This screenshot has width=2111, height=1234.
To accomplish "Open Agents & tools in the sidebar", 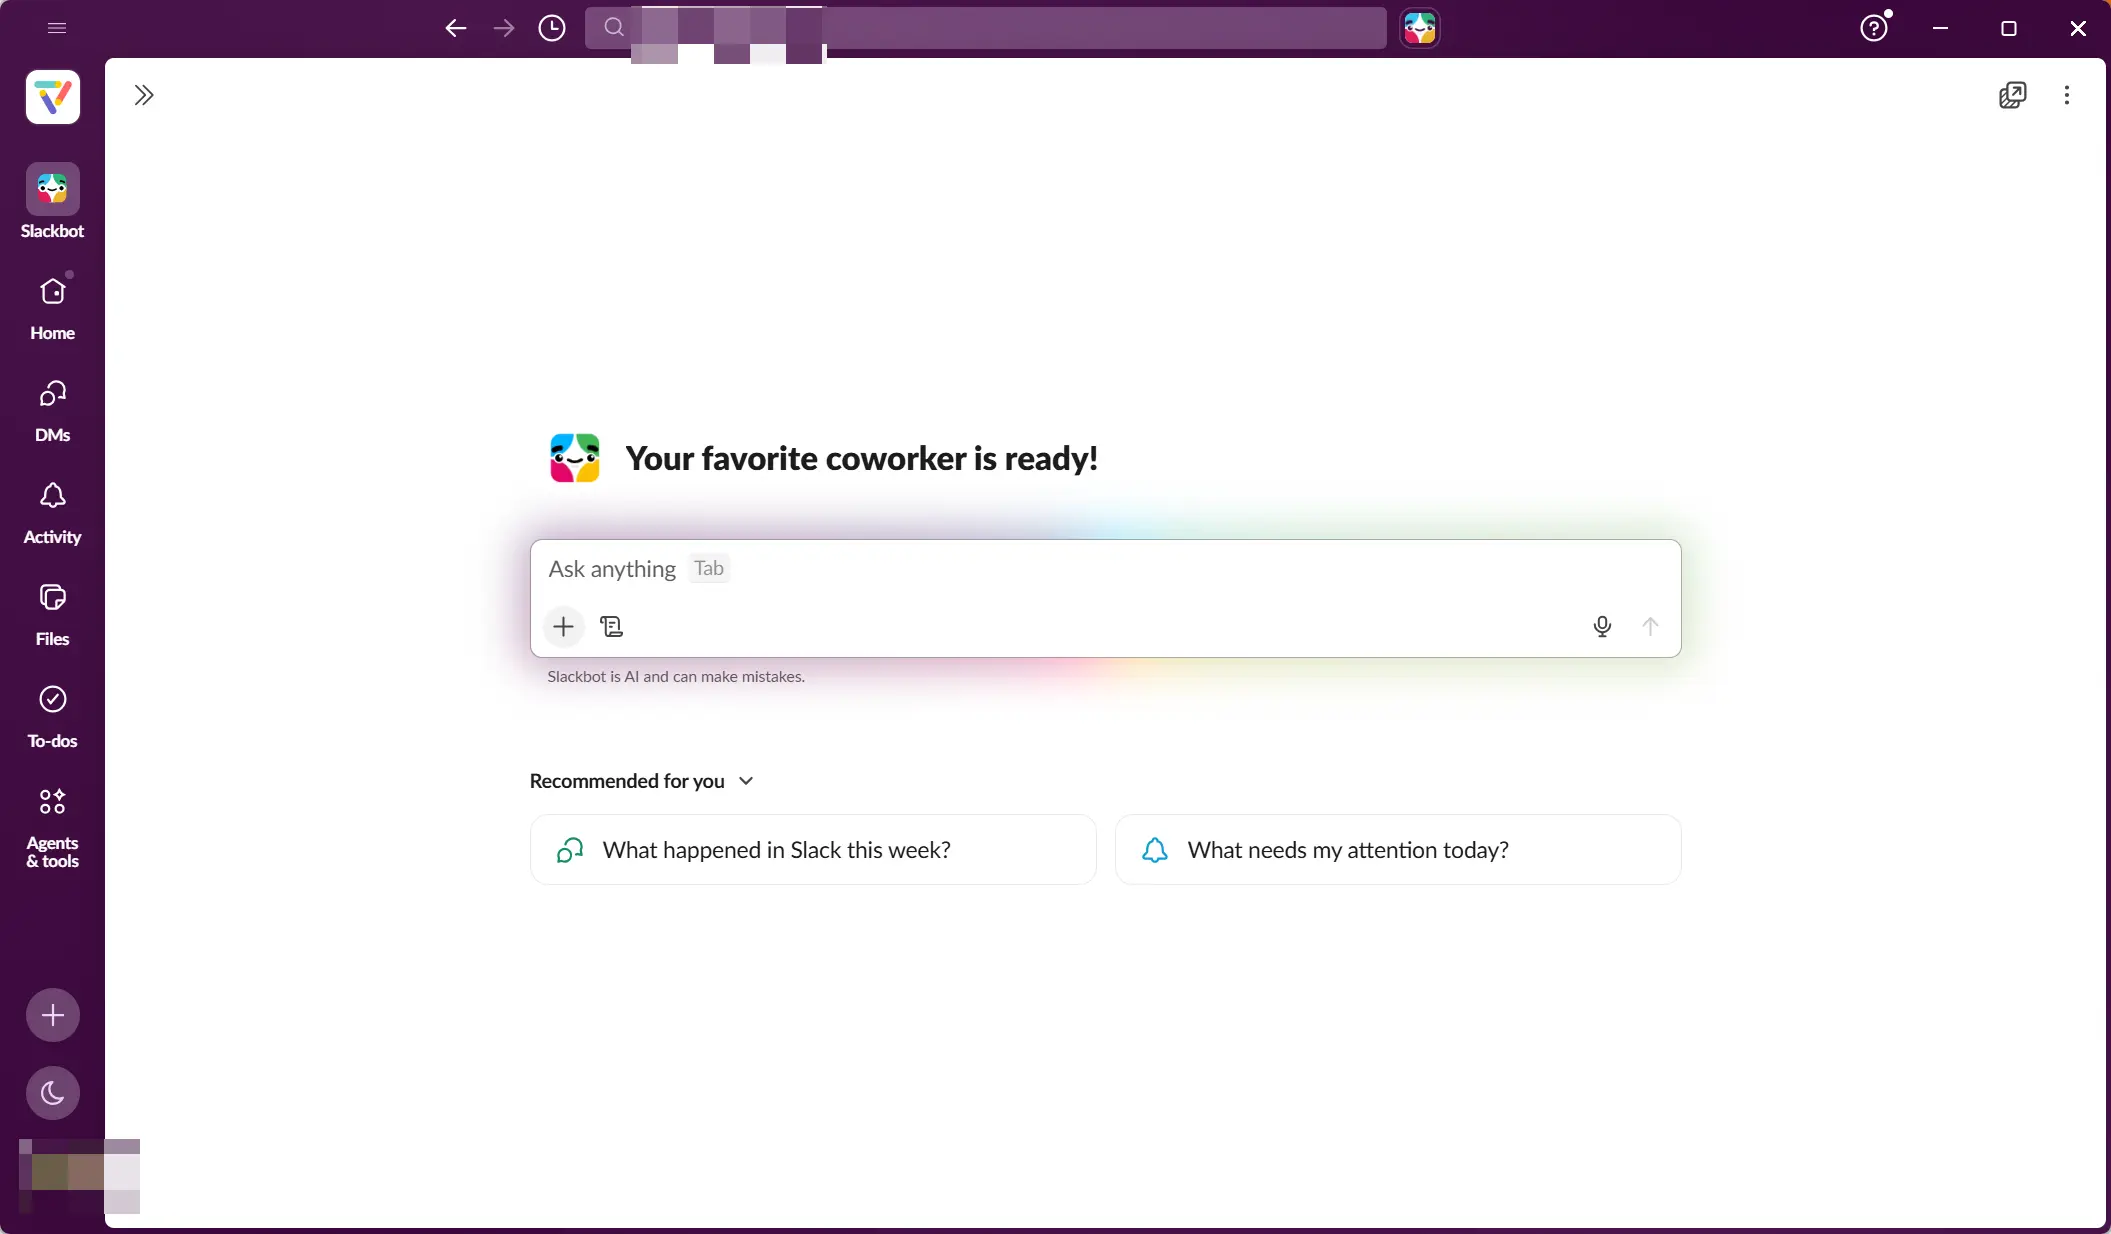I will click(53, 828).
